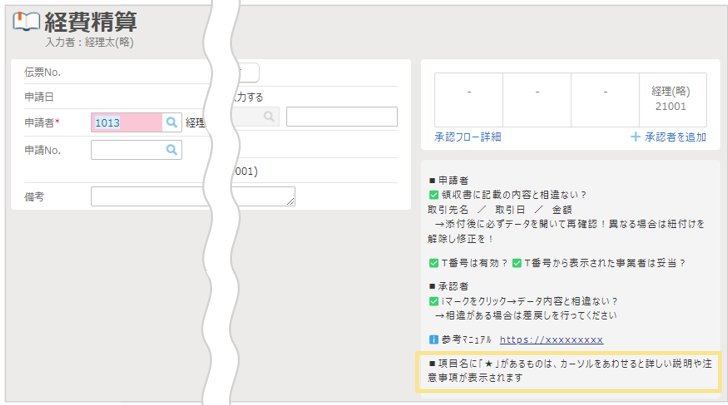Open the https://xxxxxxxxx manual link
The height and width of the screenshot is (405, 728).
(x=551, y=340)
